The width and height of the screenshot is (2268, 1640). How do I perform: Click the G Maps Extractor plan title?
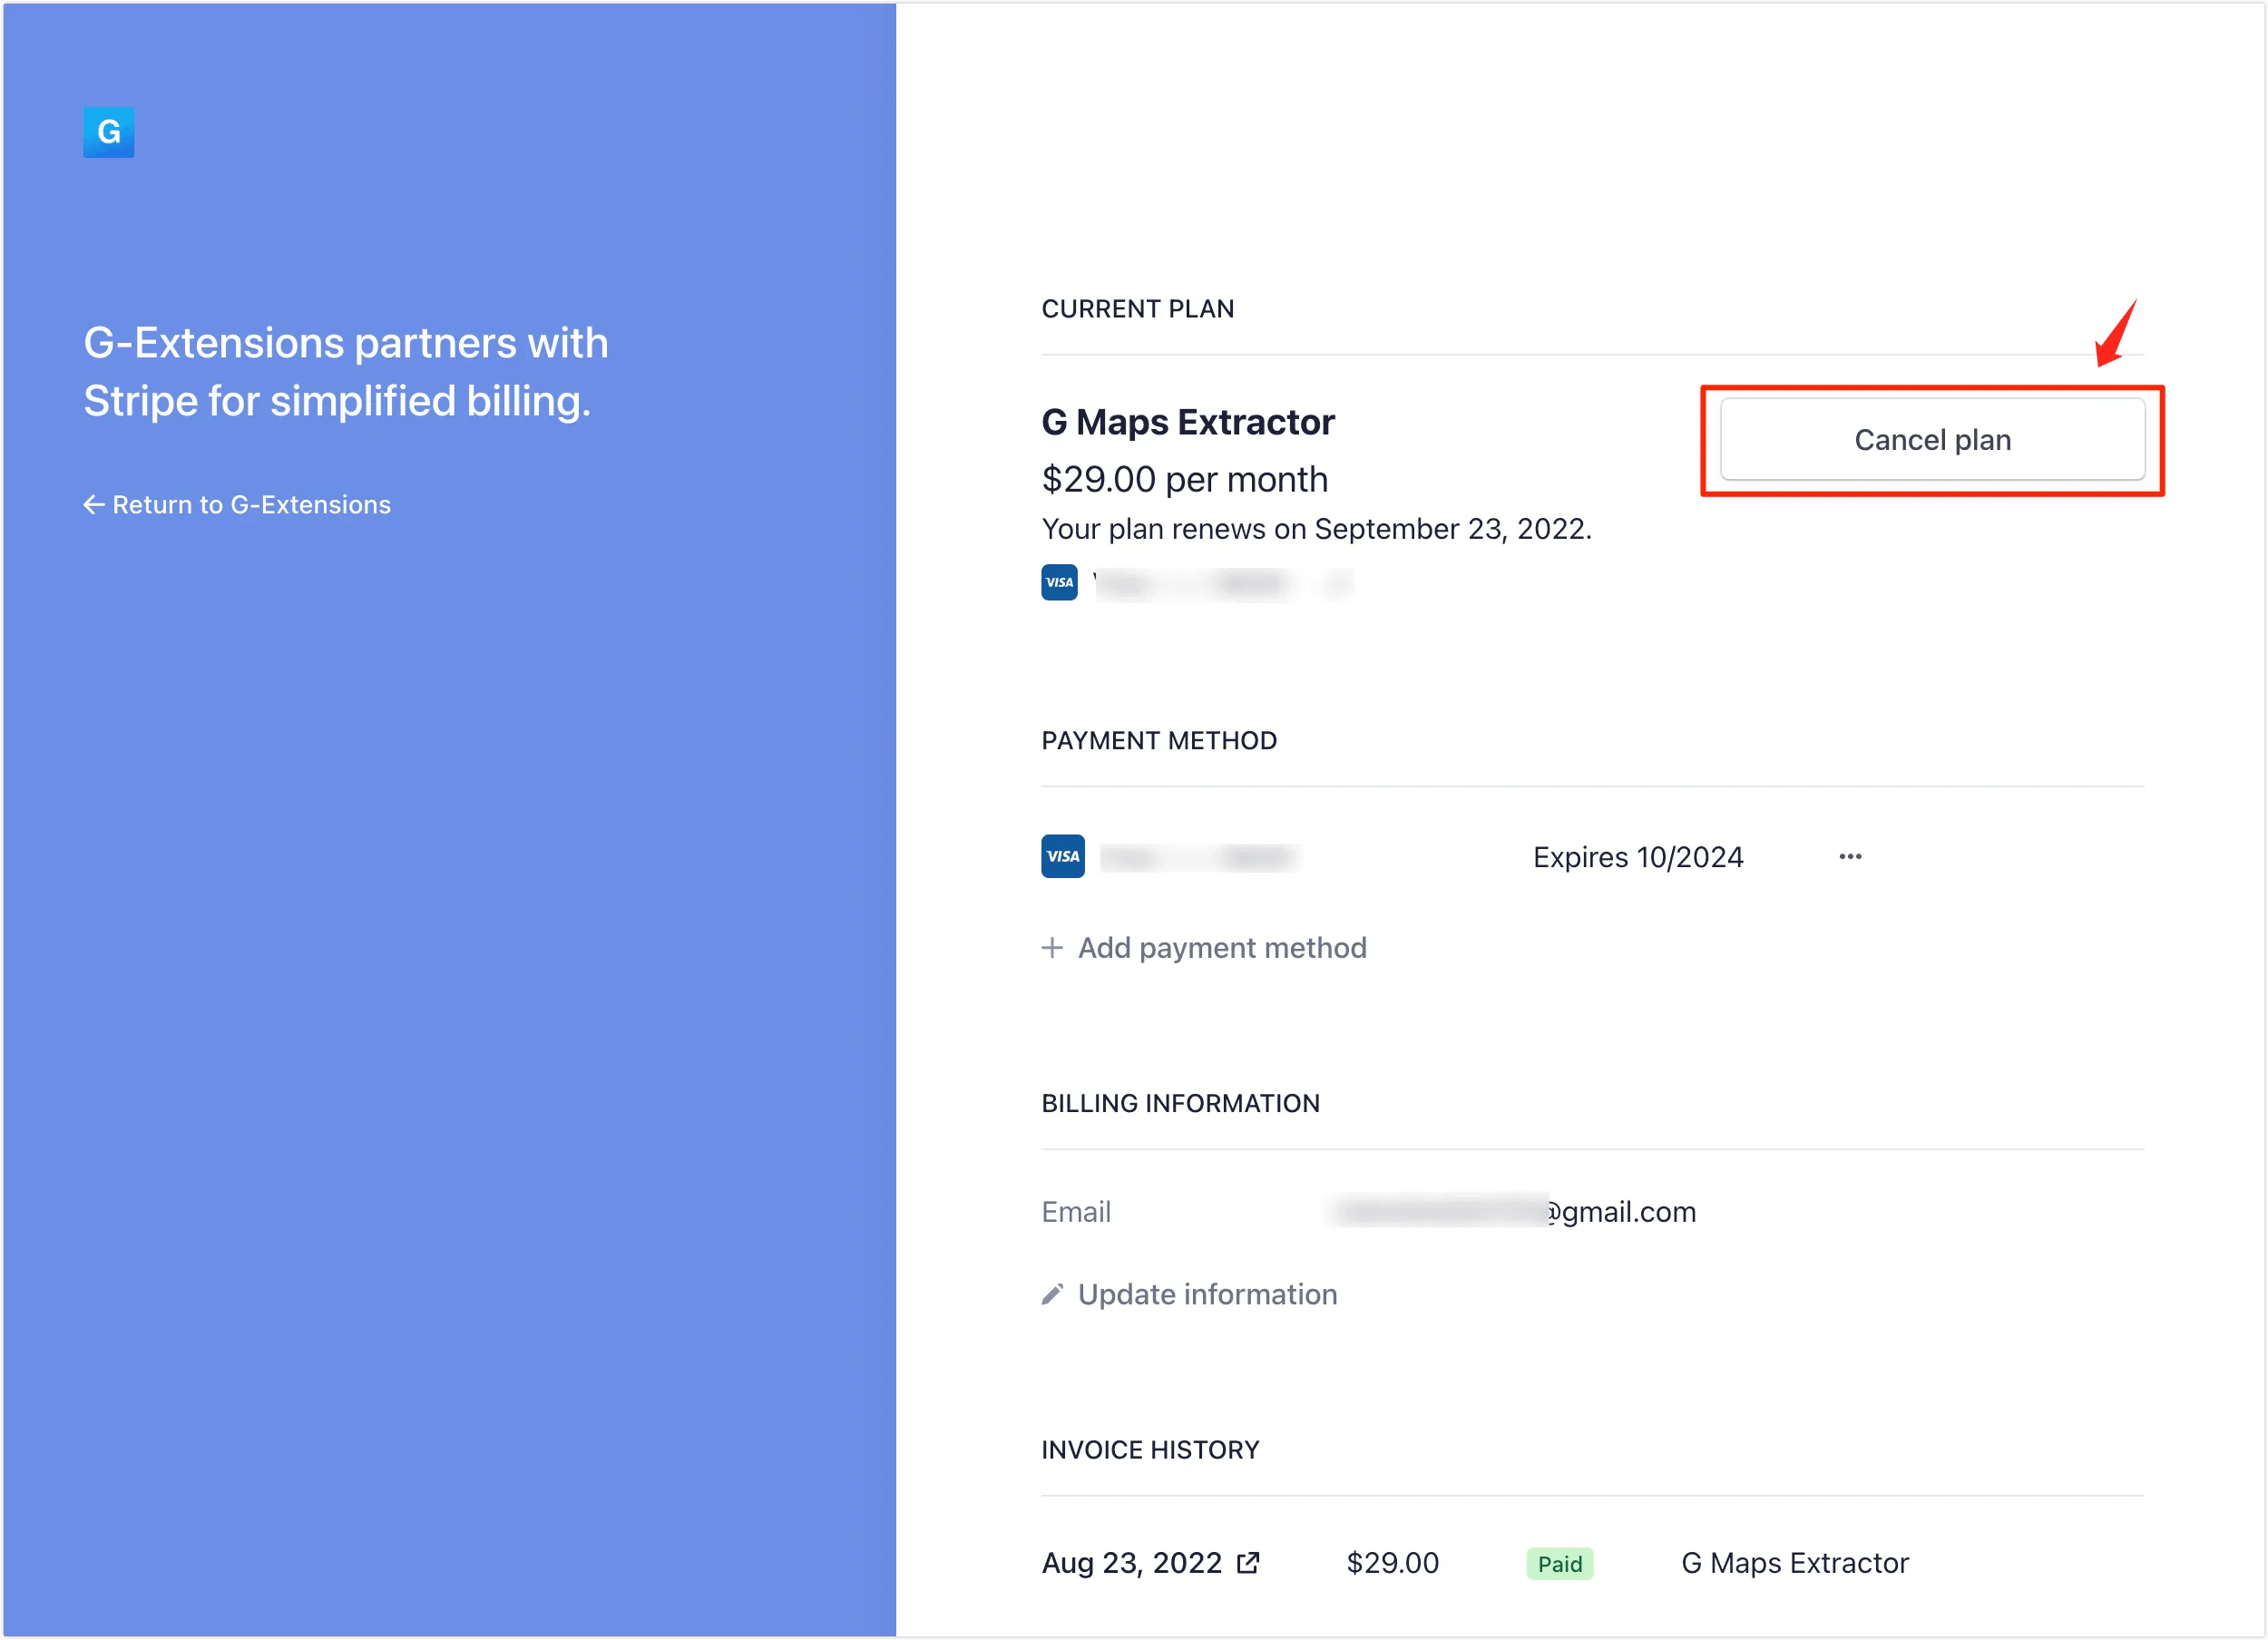pos(1187,422)
